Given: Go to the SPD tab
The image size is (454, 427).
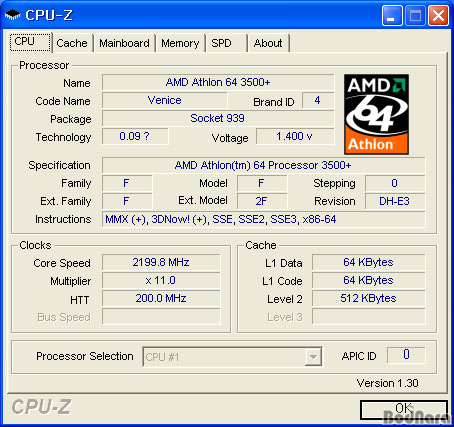Looking at the screenshot, I should coord(226,43).
